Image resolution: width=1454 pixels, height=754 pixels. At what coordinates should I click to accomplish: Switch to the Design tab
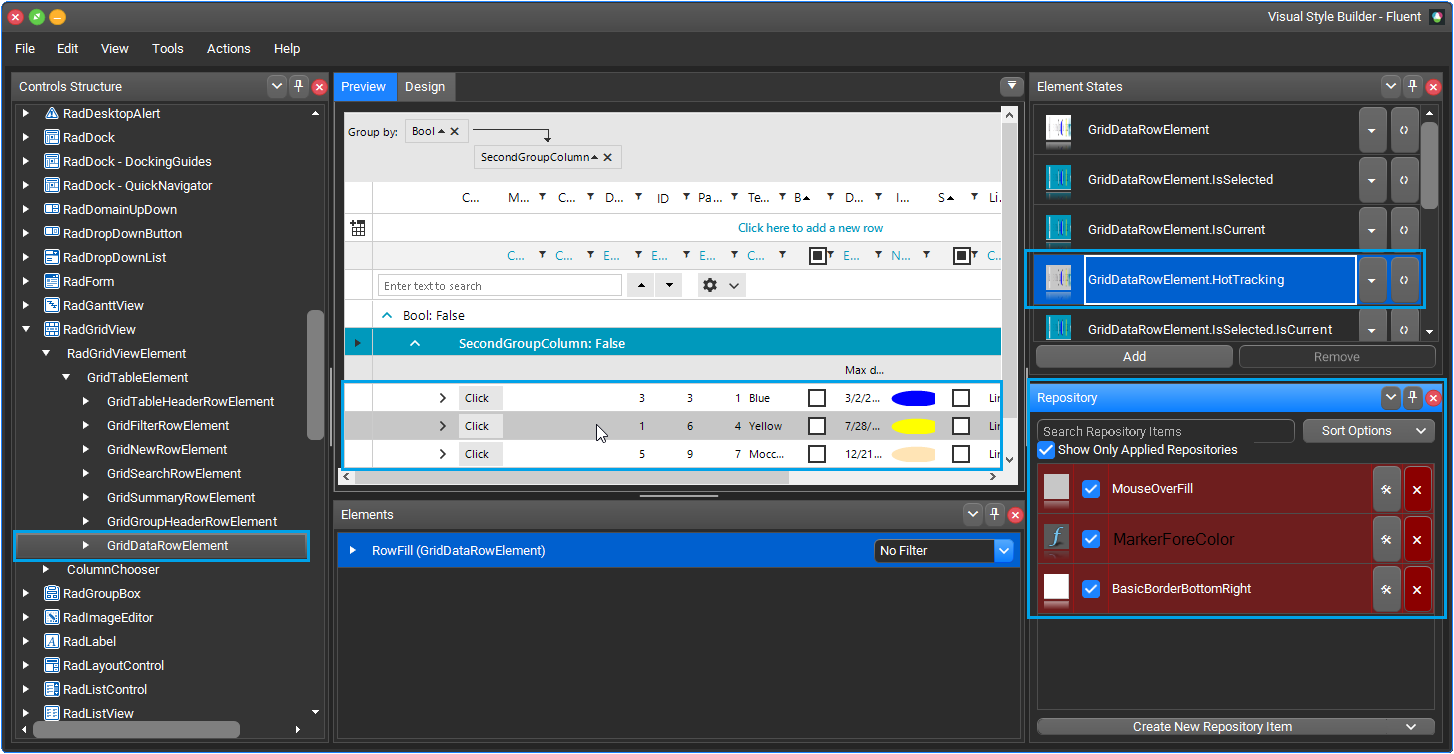pyautogui.click(x=425, y=87)
